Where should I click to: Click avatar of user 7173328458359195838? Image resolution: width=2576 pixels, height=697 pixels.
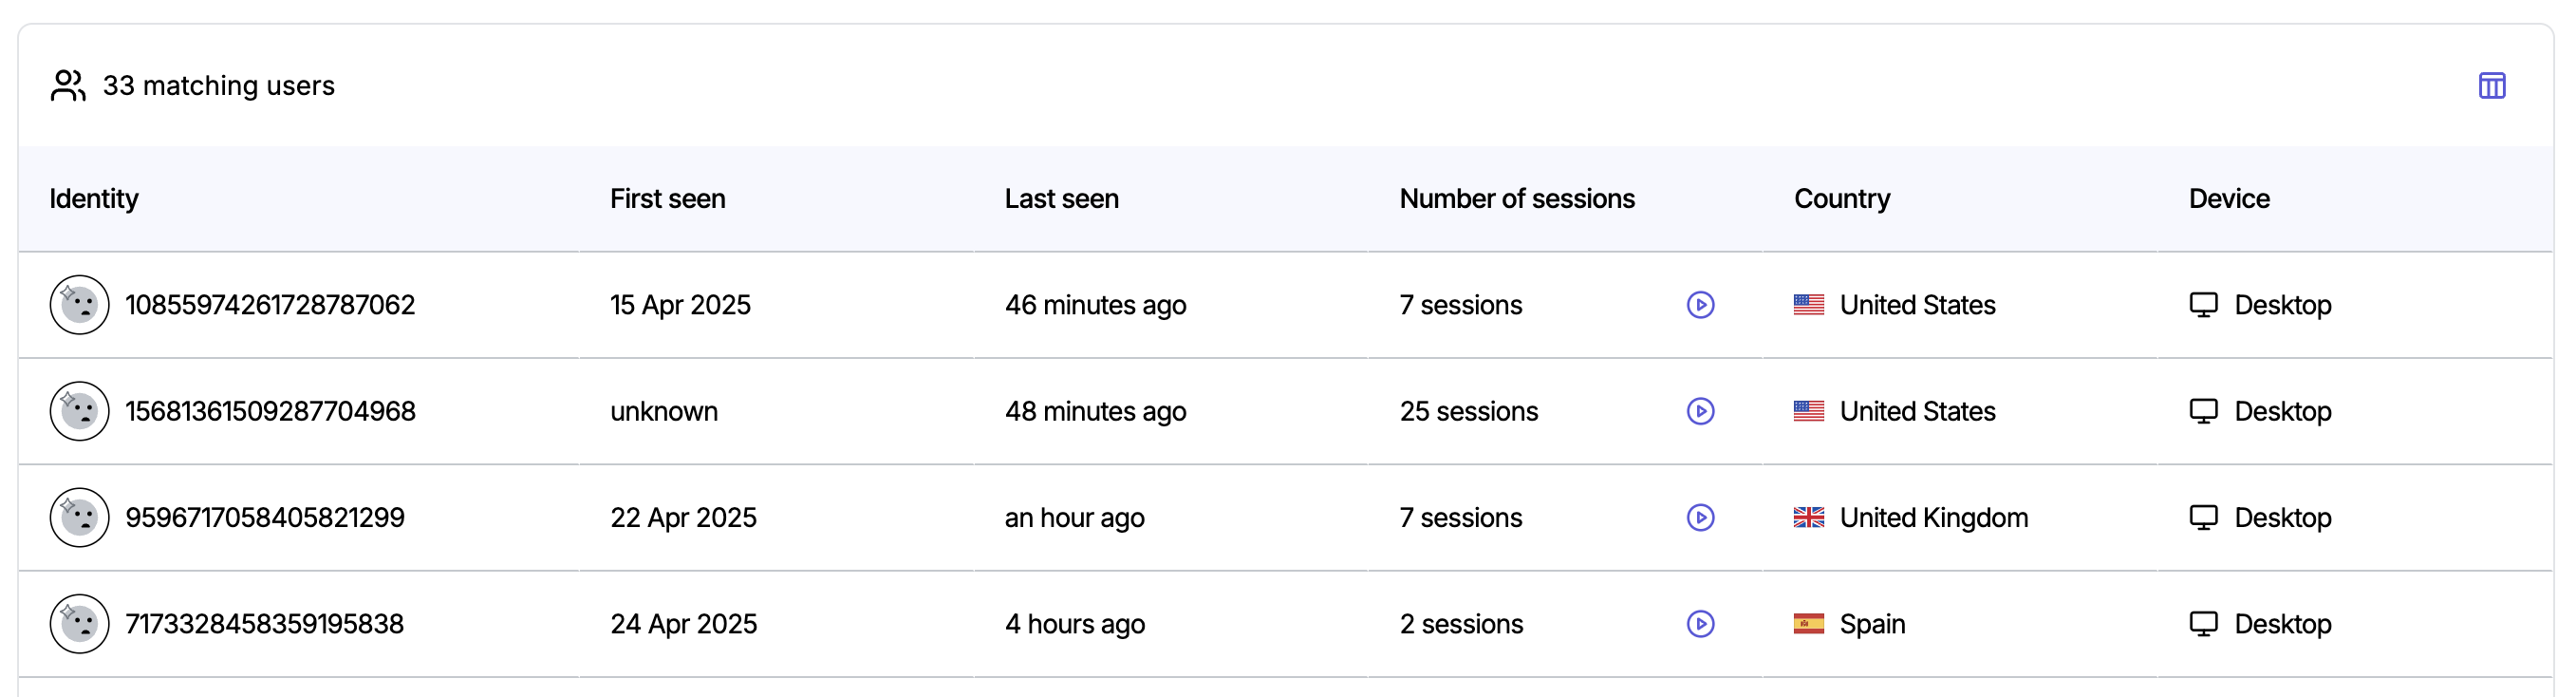pyautogui.click(x=79, y=624)
